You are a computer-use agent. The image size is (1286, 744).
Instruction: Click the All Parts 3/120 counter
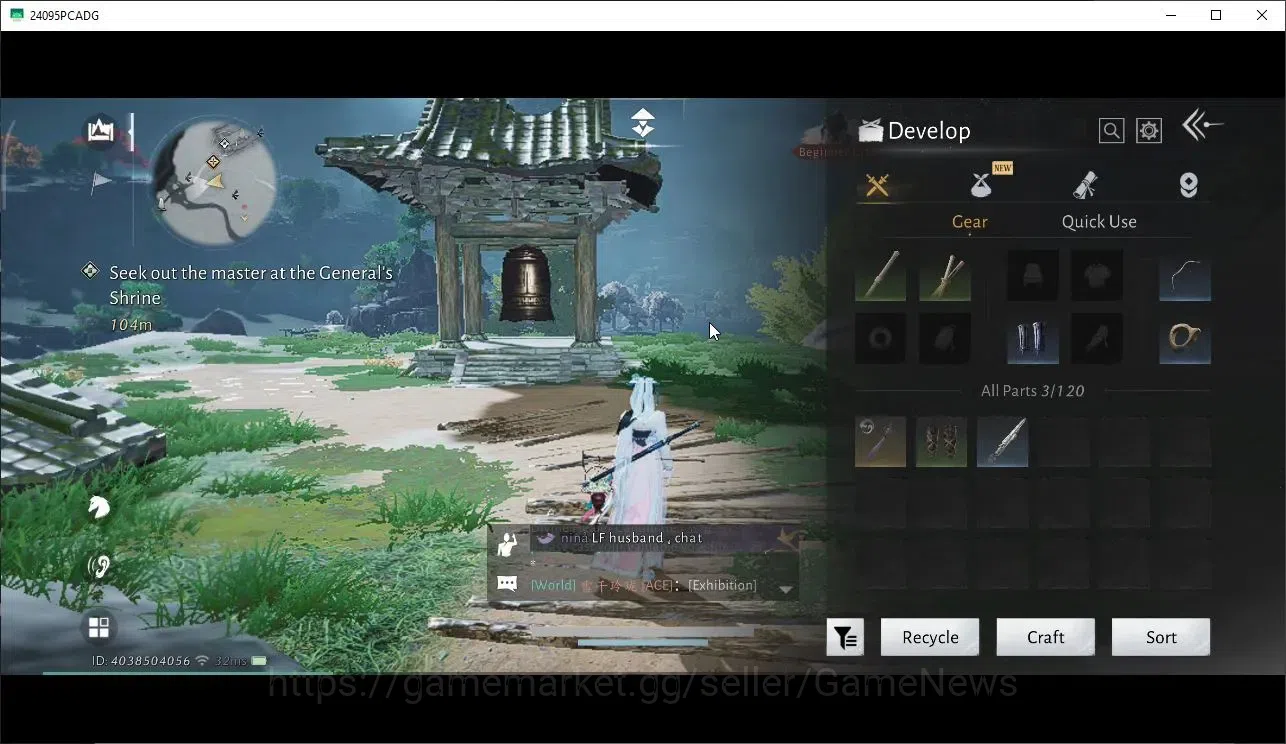click(1032, 391)
